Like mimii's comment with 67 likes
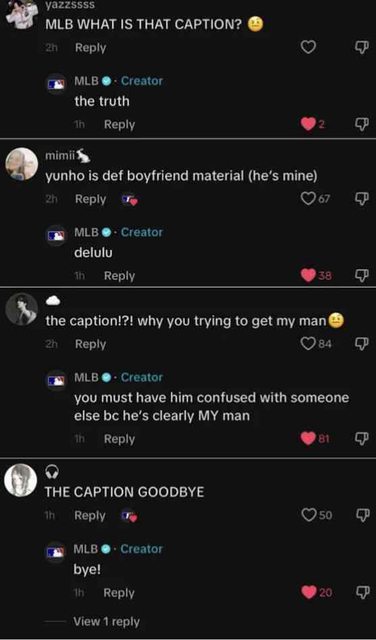Screen dimensions: 376x640 [x=308, y=199]
